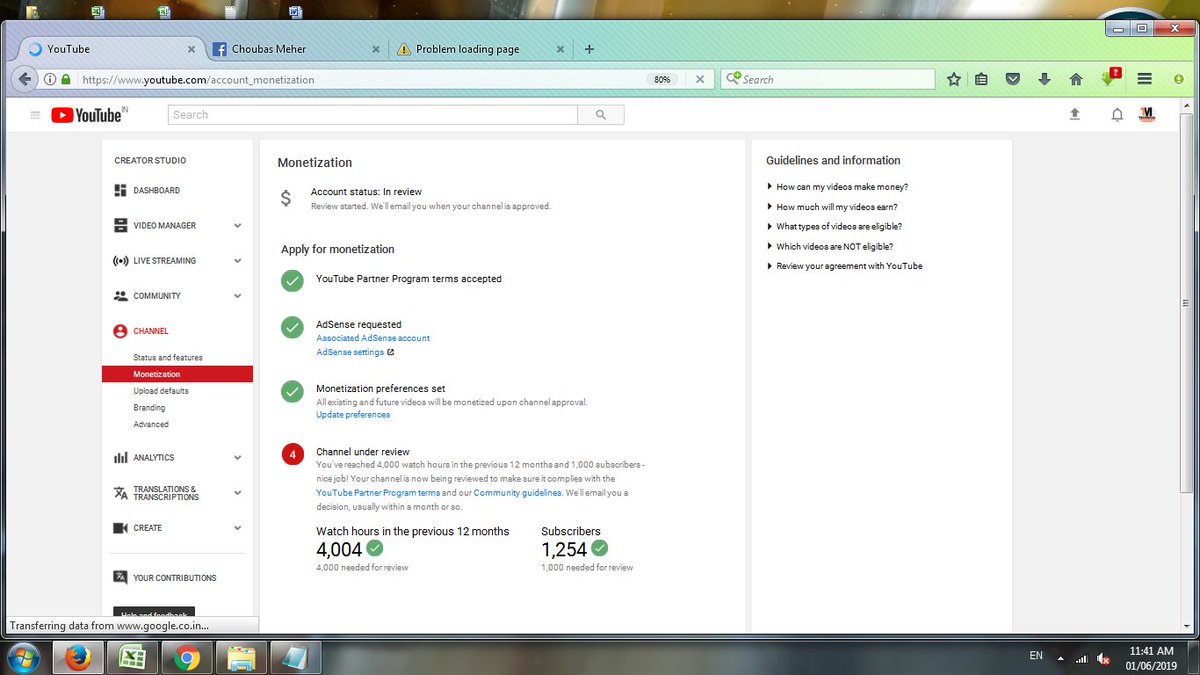Open the channel avatar account menu
This screenshot has width=1200, height=675.
[1147, 115]
